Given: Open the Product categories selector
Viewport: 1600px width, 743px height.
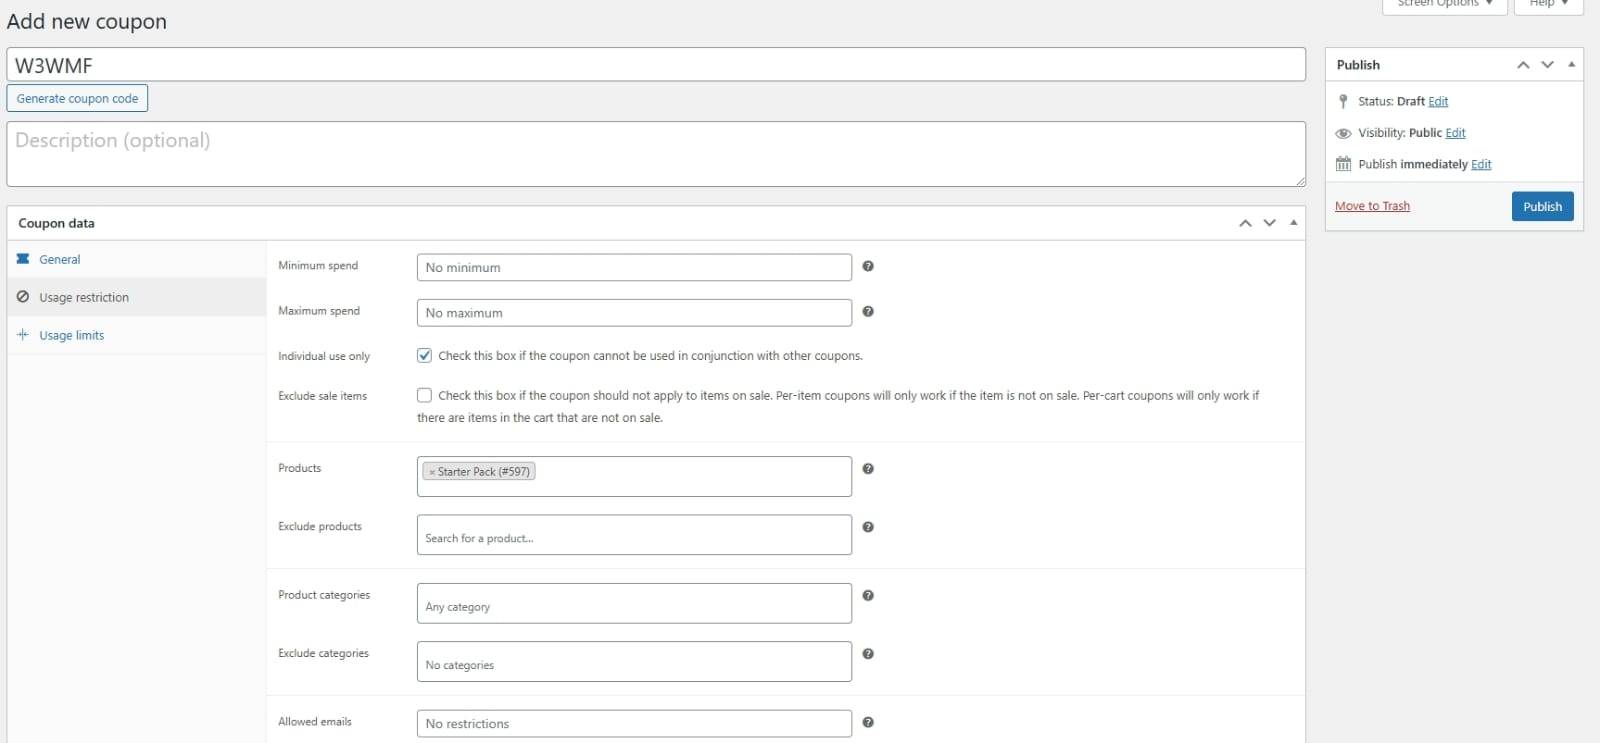Looking at the screenshot, I should pos(634,604).
